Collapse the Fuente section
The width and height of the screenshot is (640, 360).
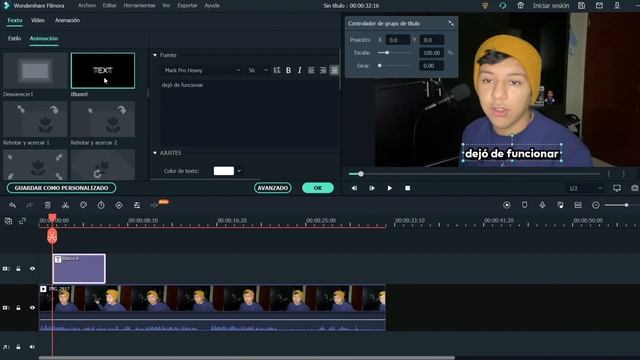[155, 55]
